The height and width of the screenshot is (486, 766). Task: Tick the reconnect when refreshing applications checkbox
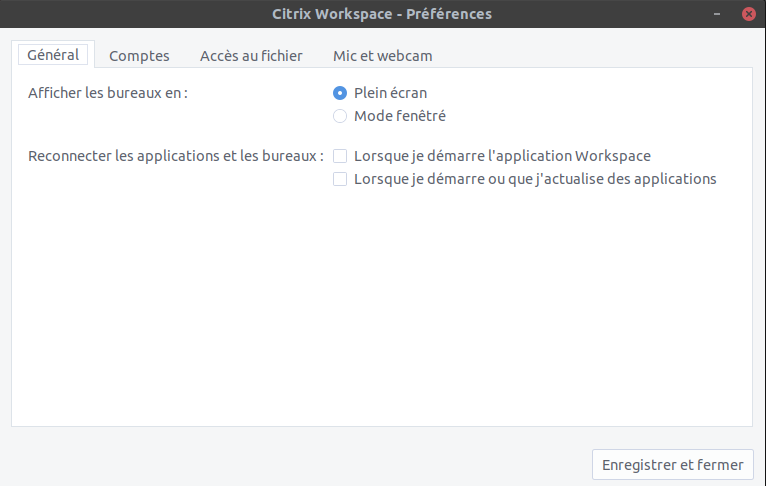340,180
